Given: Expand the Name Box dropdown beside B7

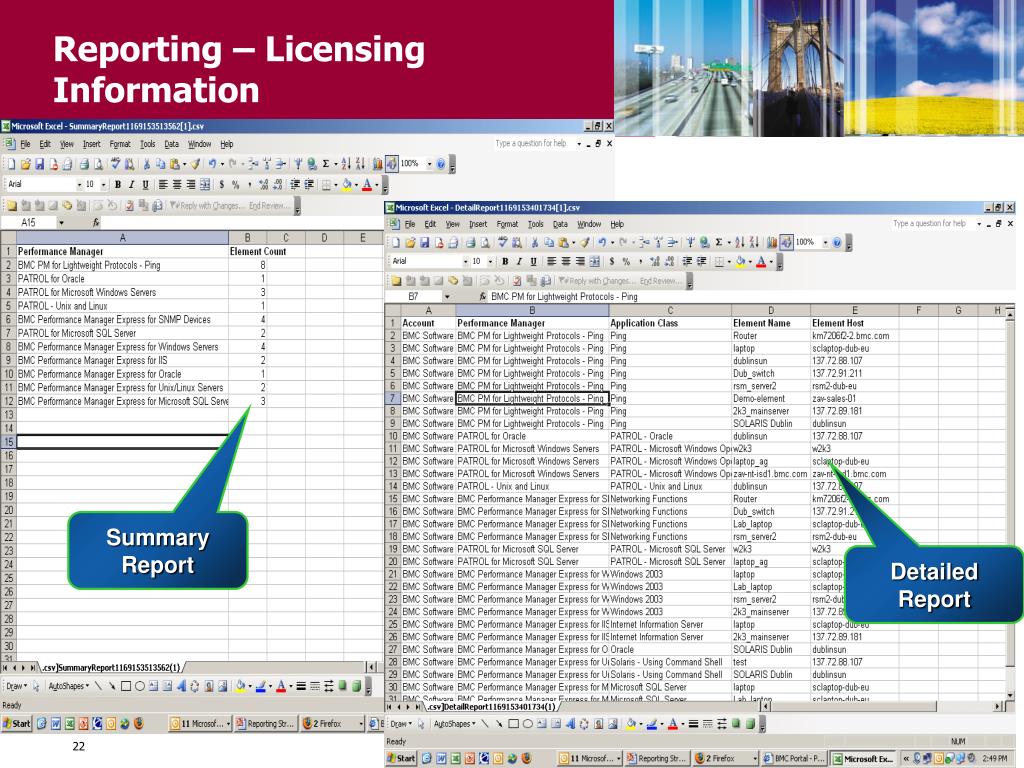Looking at the screenshot, I should click(x=447, y=296).
